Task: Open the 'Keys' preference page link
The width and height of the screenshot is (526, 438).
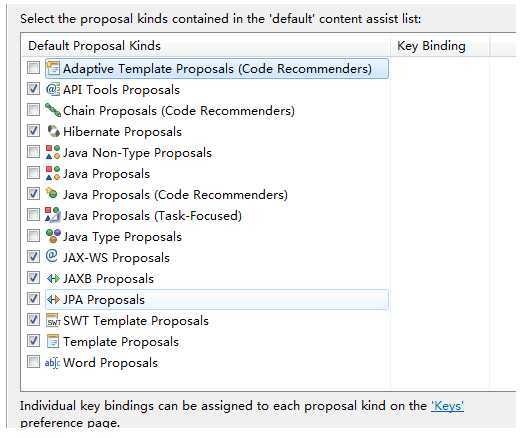Action: (447, 406)
